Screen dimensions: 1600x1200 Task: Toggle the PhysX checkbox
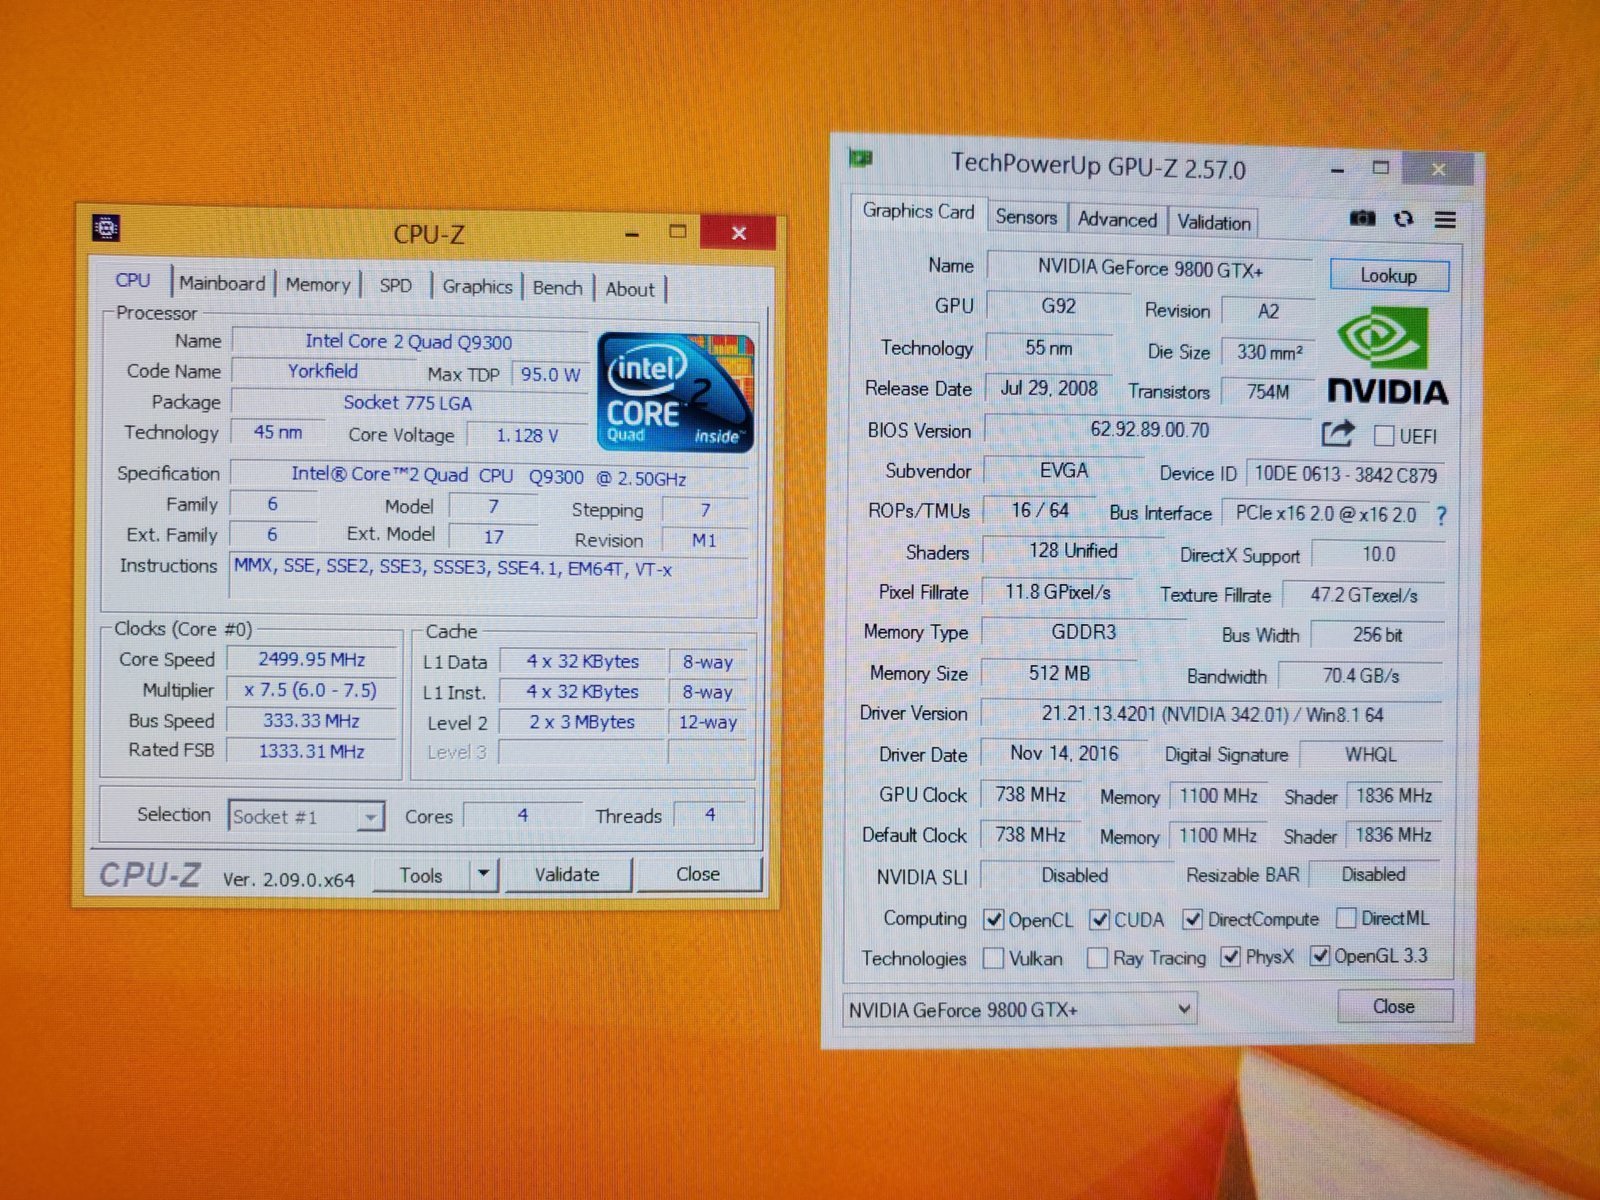coord(1231,957)
